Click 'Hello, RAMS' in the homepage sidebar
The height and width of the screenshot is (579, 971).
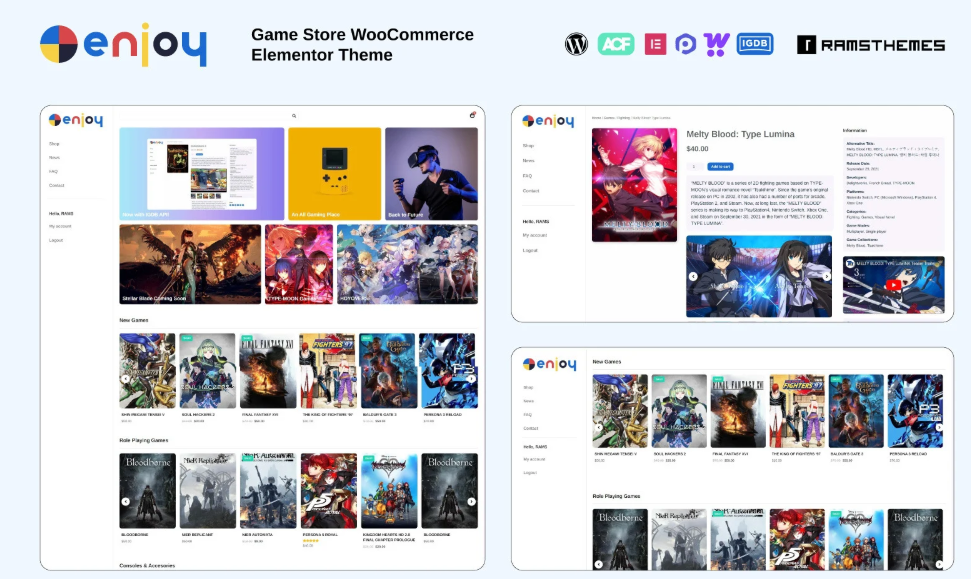(61, 214)
